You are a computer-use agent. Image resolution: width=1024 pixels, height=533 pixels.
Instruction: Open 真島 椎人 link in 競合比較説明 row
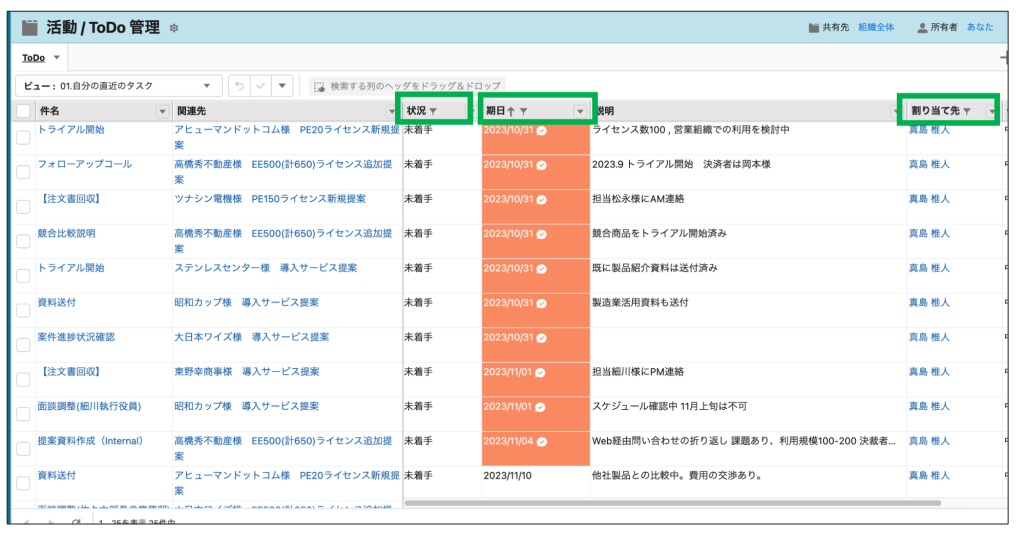point(929,233)
